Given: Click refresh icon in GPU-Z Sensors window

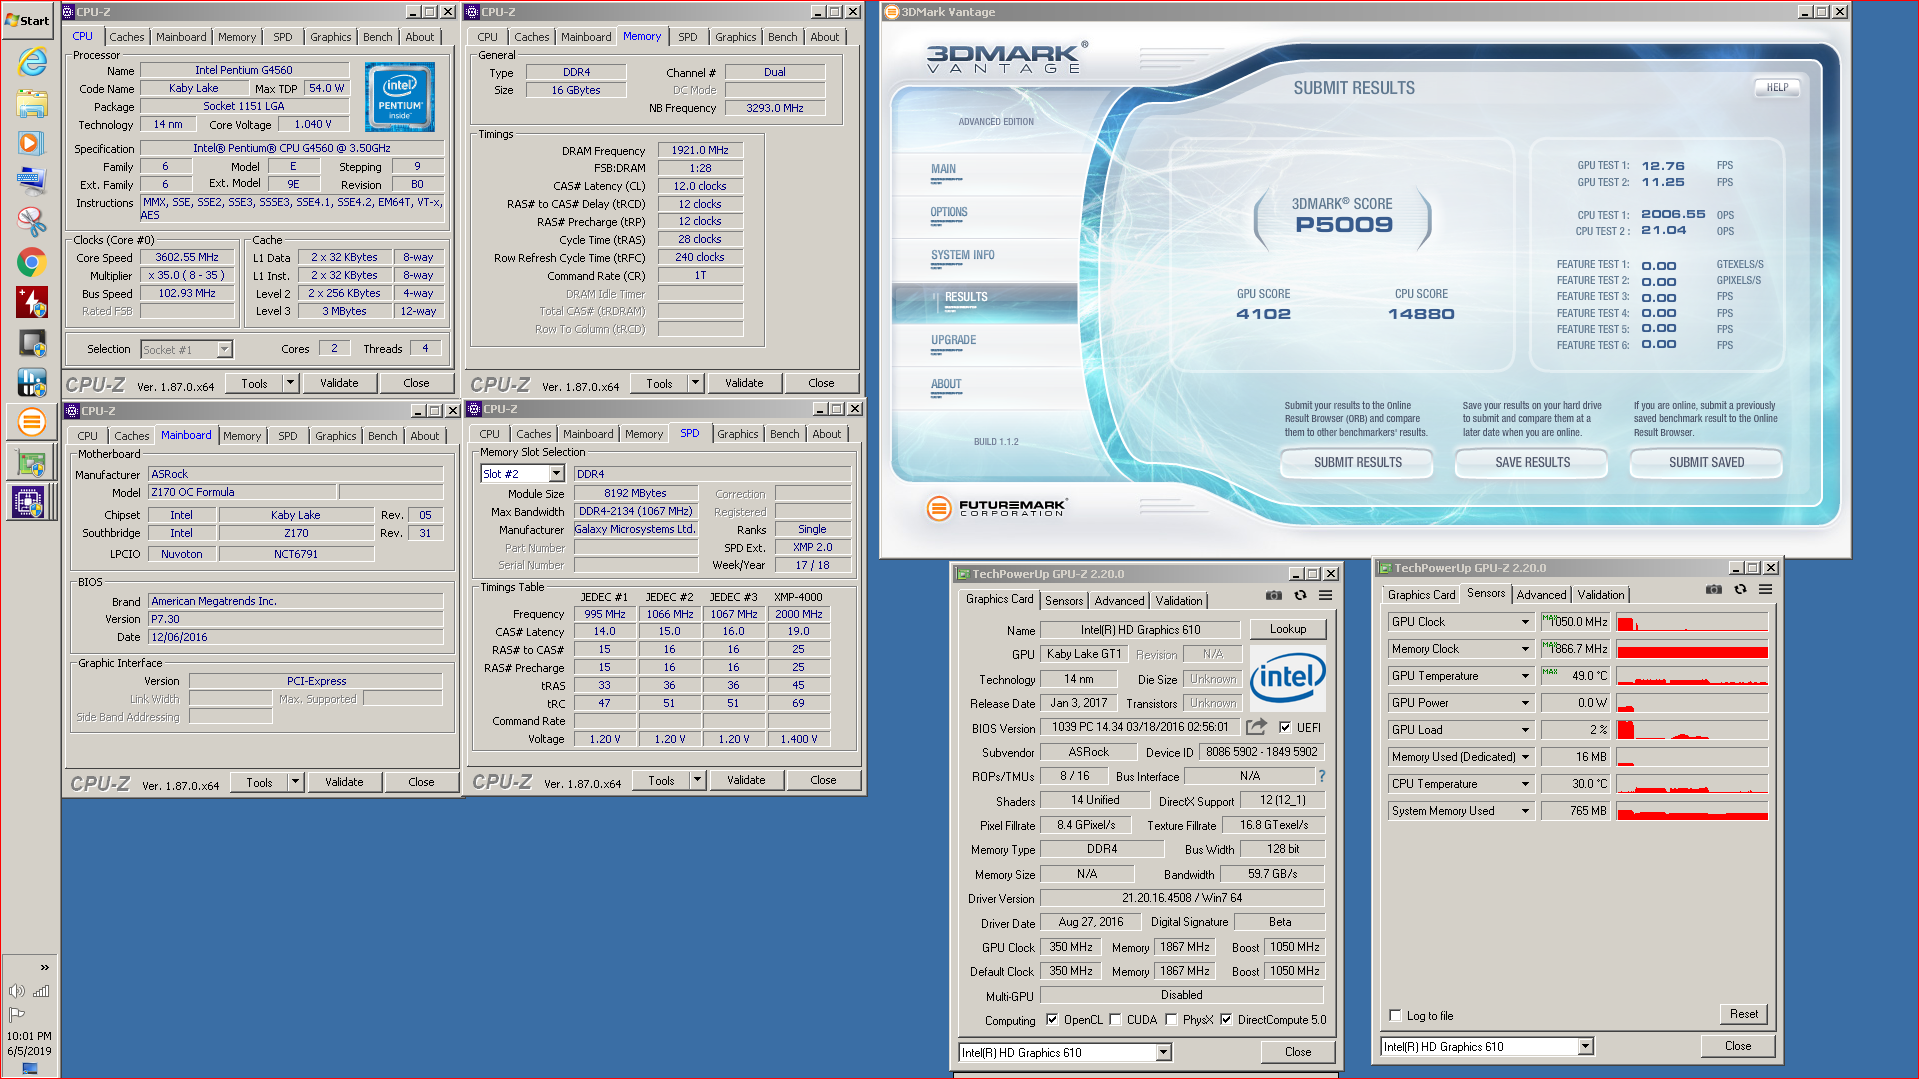Looking at the screenshot, I should (1740, 589).
